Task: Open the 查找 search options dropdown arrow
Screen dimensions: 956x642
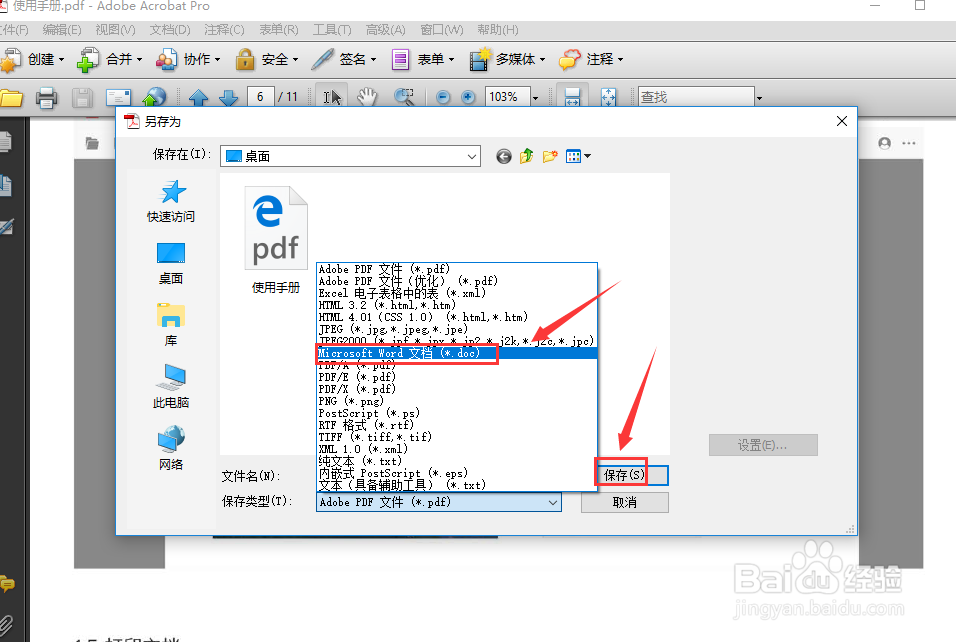Action: pos(760,98)
